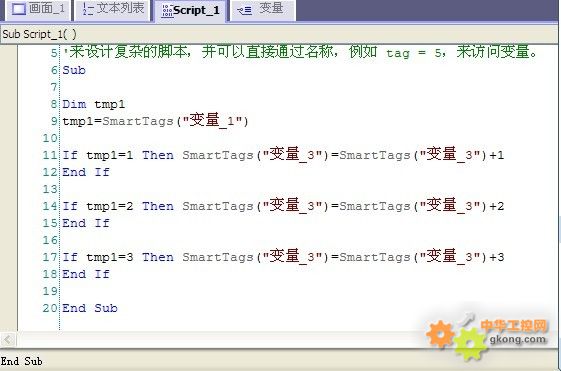Select the Script_1 tab
This screenshot has height=371, width=561.
(190, 11)
